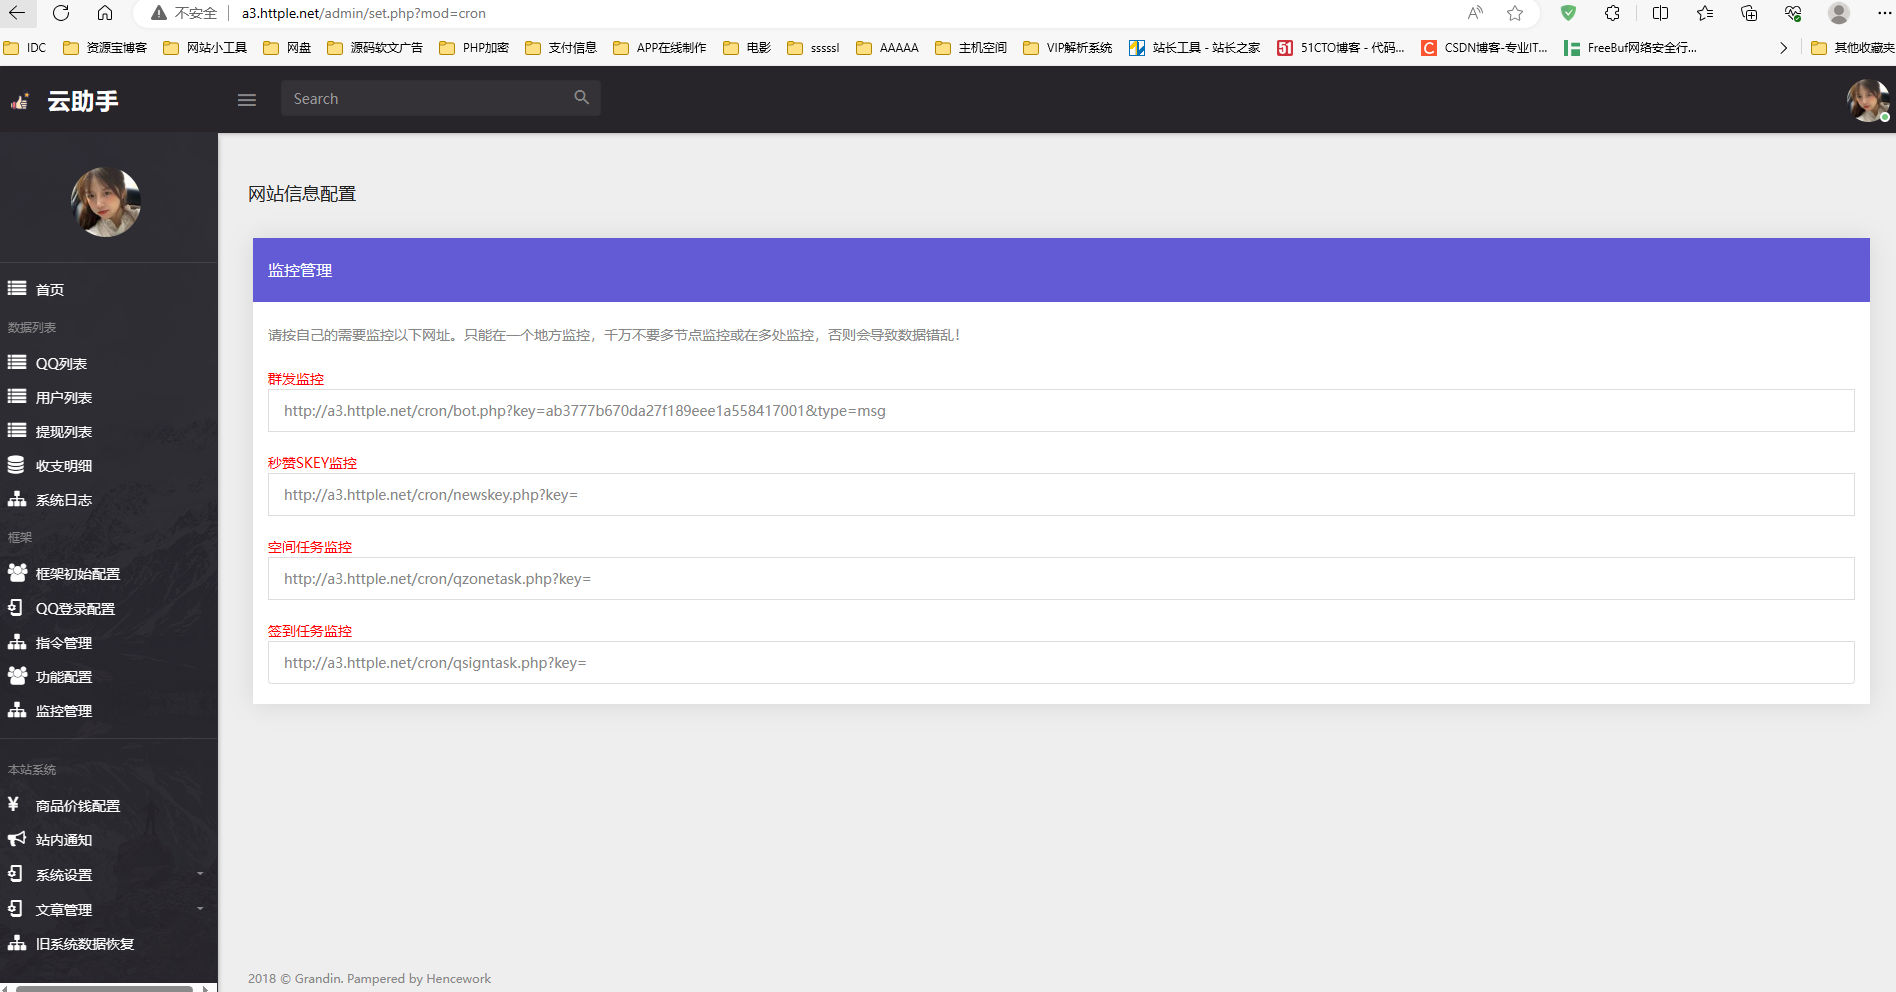Open browser settings ellipsis menu

(x=1882, y=13)
